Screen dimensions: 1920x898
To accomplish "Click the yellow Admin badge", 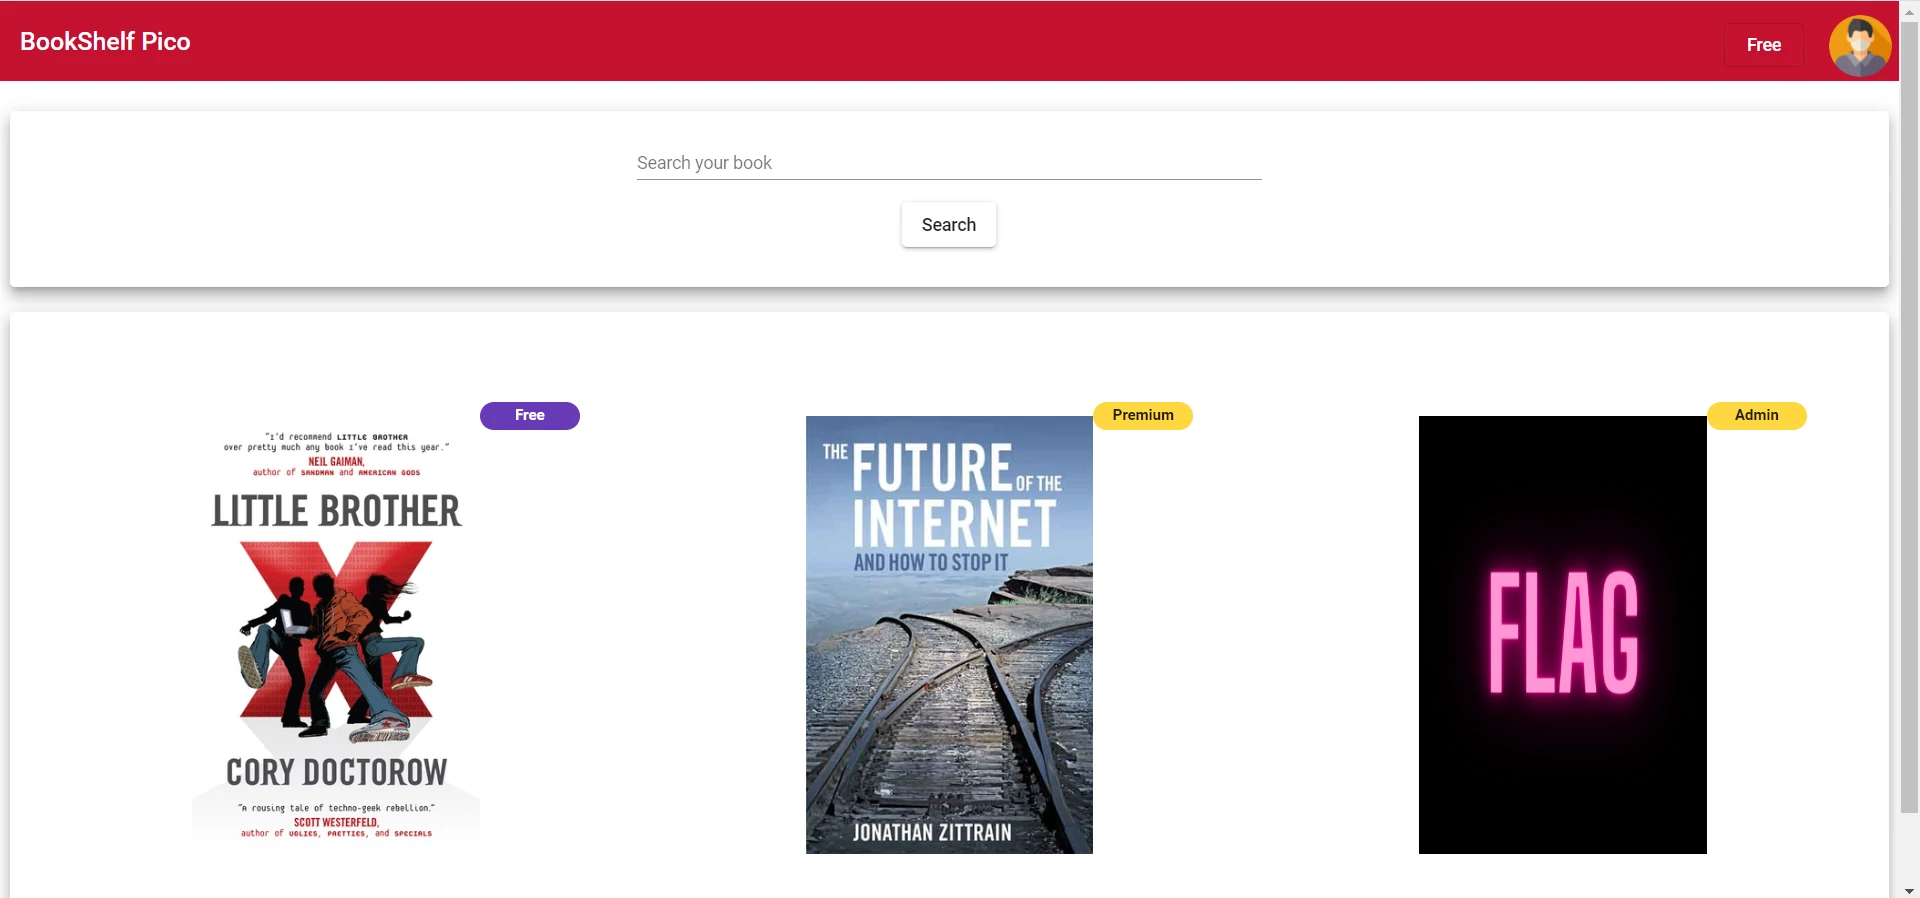I will pyautogui.click(x=1756, y=415).
